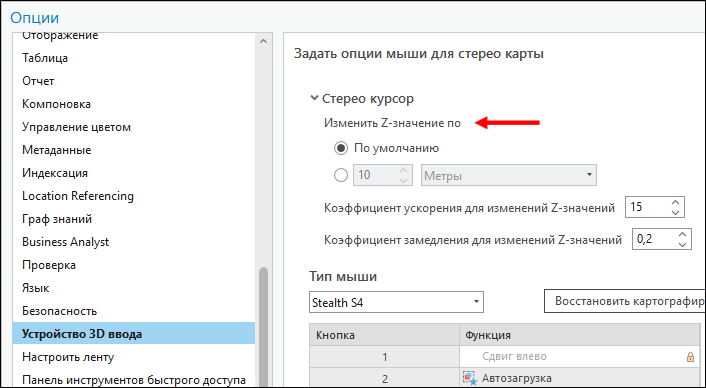Open Безопасность settings
Image resolution: width=706 pixels, height=388 pixels.
click(x=59, y=311)
